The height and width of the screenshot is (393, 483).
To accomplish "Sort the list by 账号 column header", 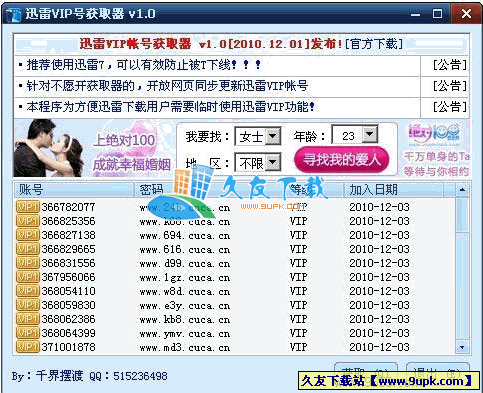I will 74,190.
